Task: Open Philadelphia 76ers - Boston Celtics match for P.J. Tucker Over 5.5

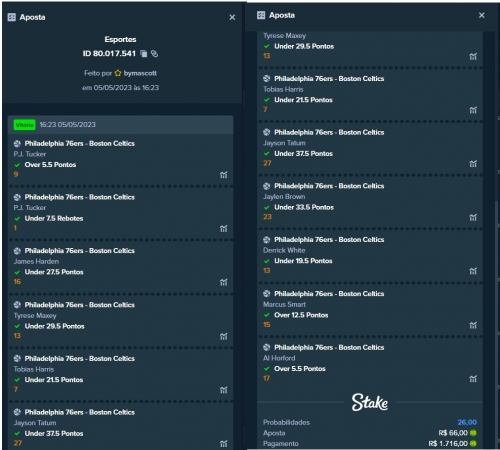Action: pos(80,143)
